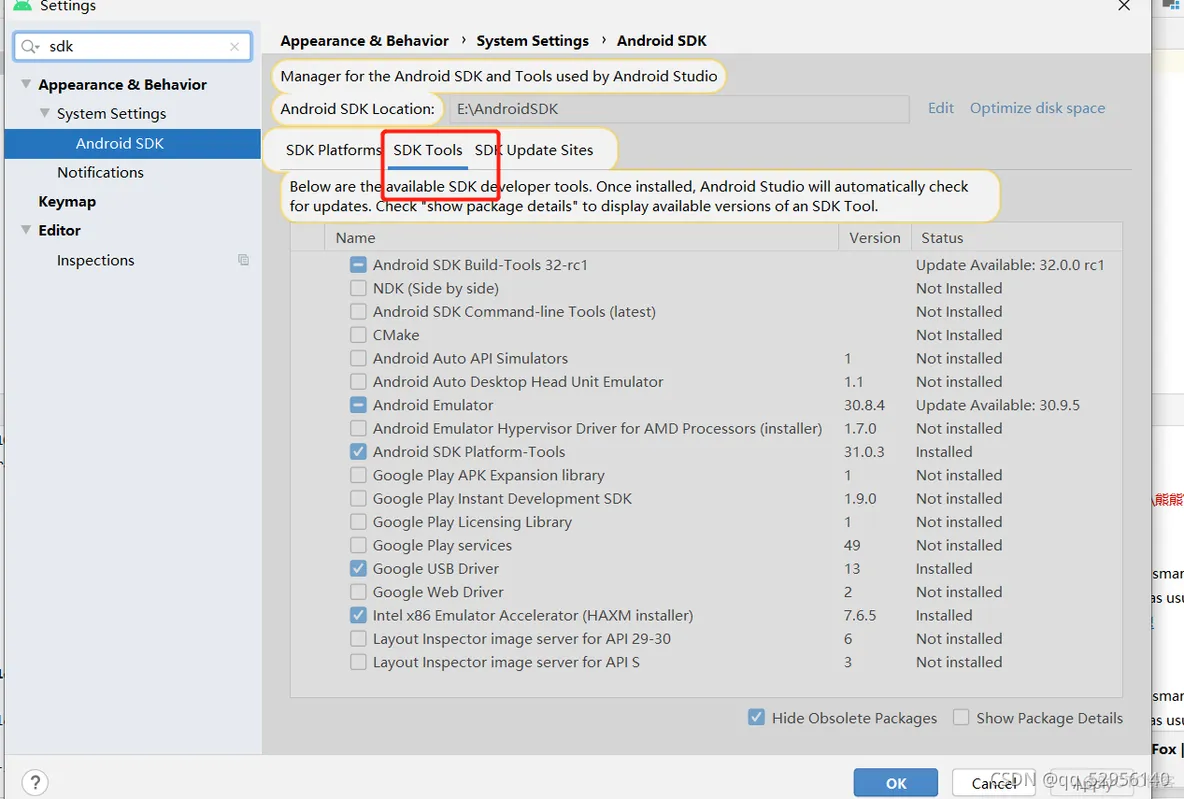The height and width of the screenshot is (799, 1184).
Task: Disable Hide Obsolete Packages option
Action: (756, 717)
